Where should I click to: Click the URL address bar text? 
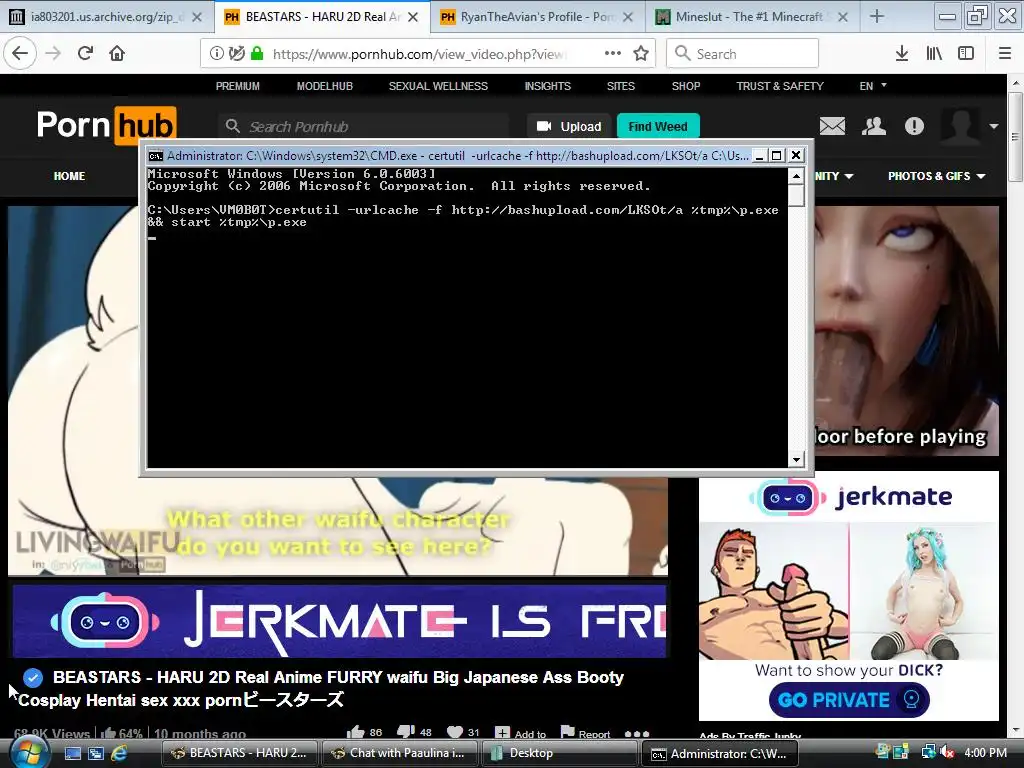(x=419, y=54)
